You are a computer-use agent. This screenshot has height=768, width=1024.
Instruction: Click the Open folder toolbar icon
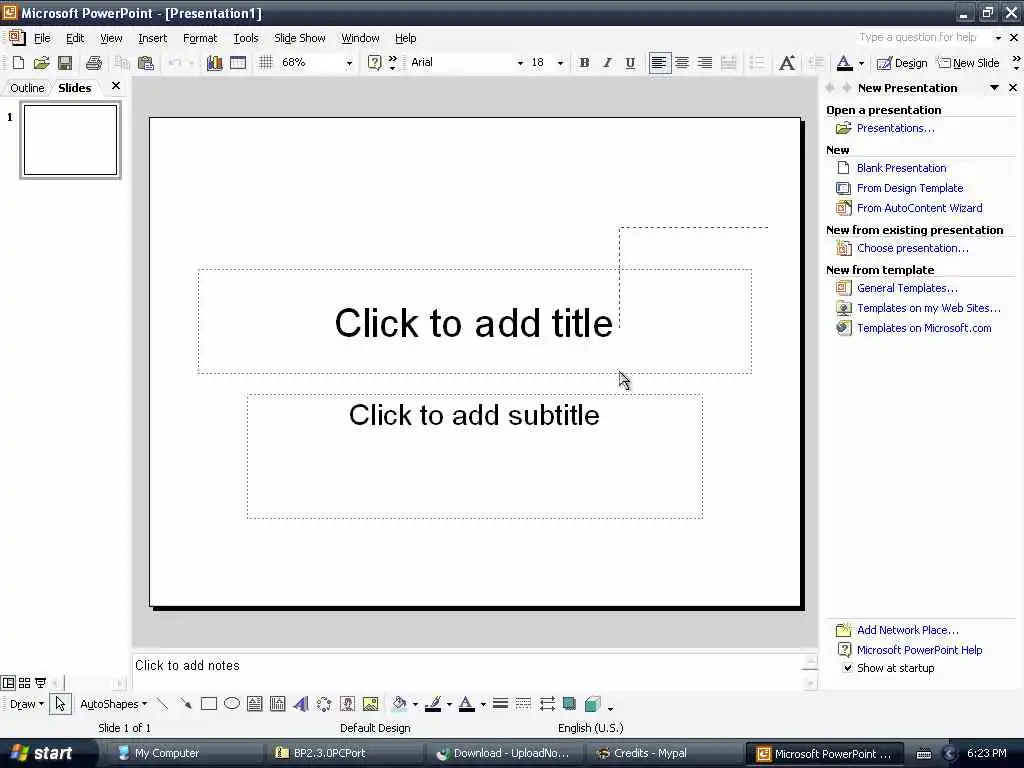click(41, 63)
